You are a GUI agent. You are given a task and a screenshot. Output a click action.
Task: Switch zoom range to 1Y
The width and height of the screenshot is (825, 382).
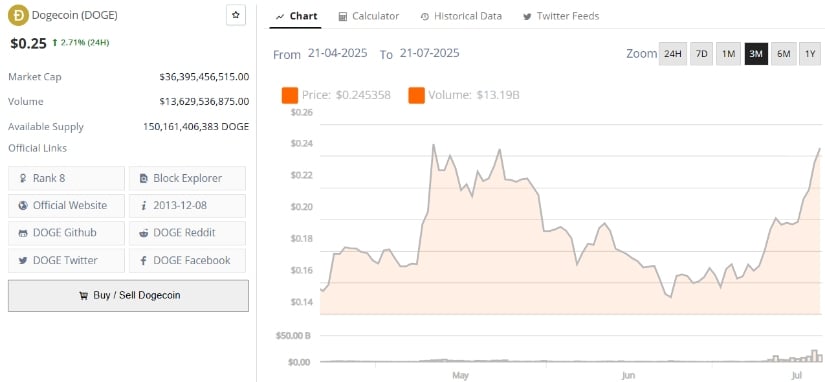click(810, 54)
